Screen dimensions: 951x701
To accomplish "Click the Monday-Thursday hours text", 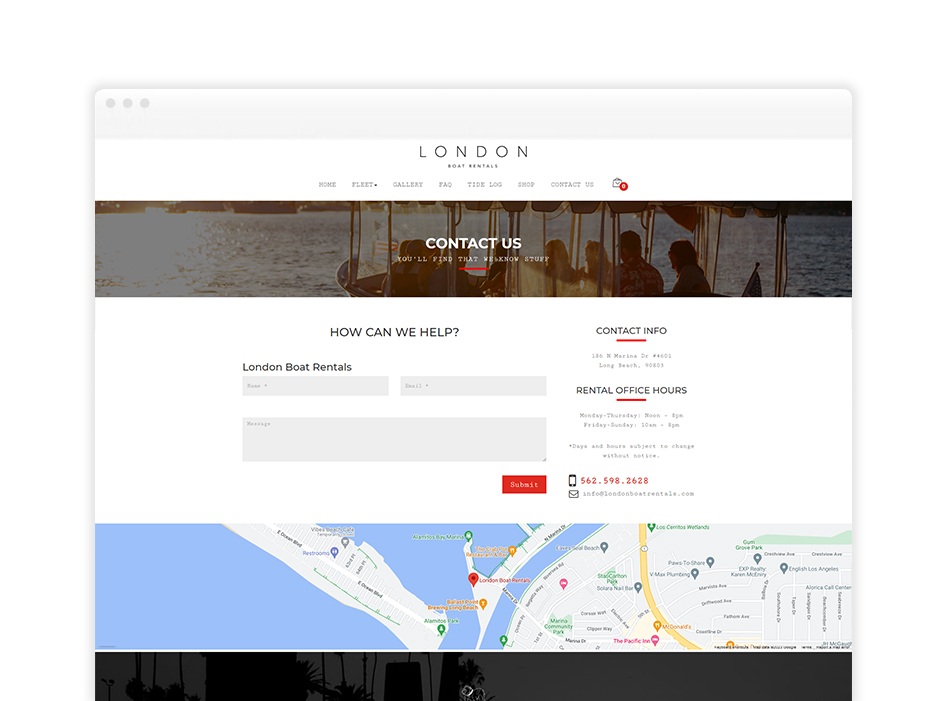I will [x=631, y=415].
